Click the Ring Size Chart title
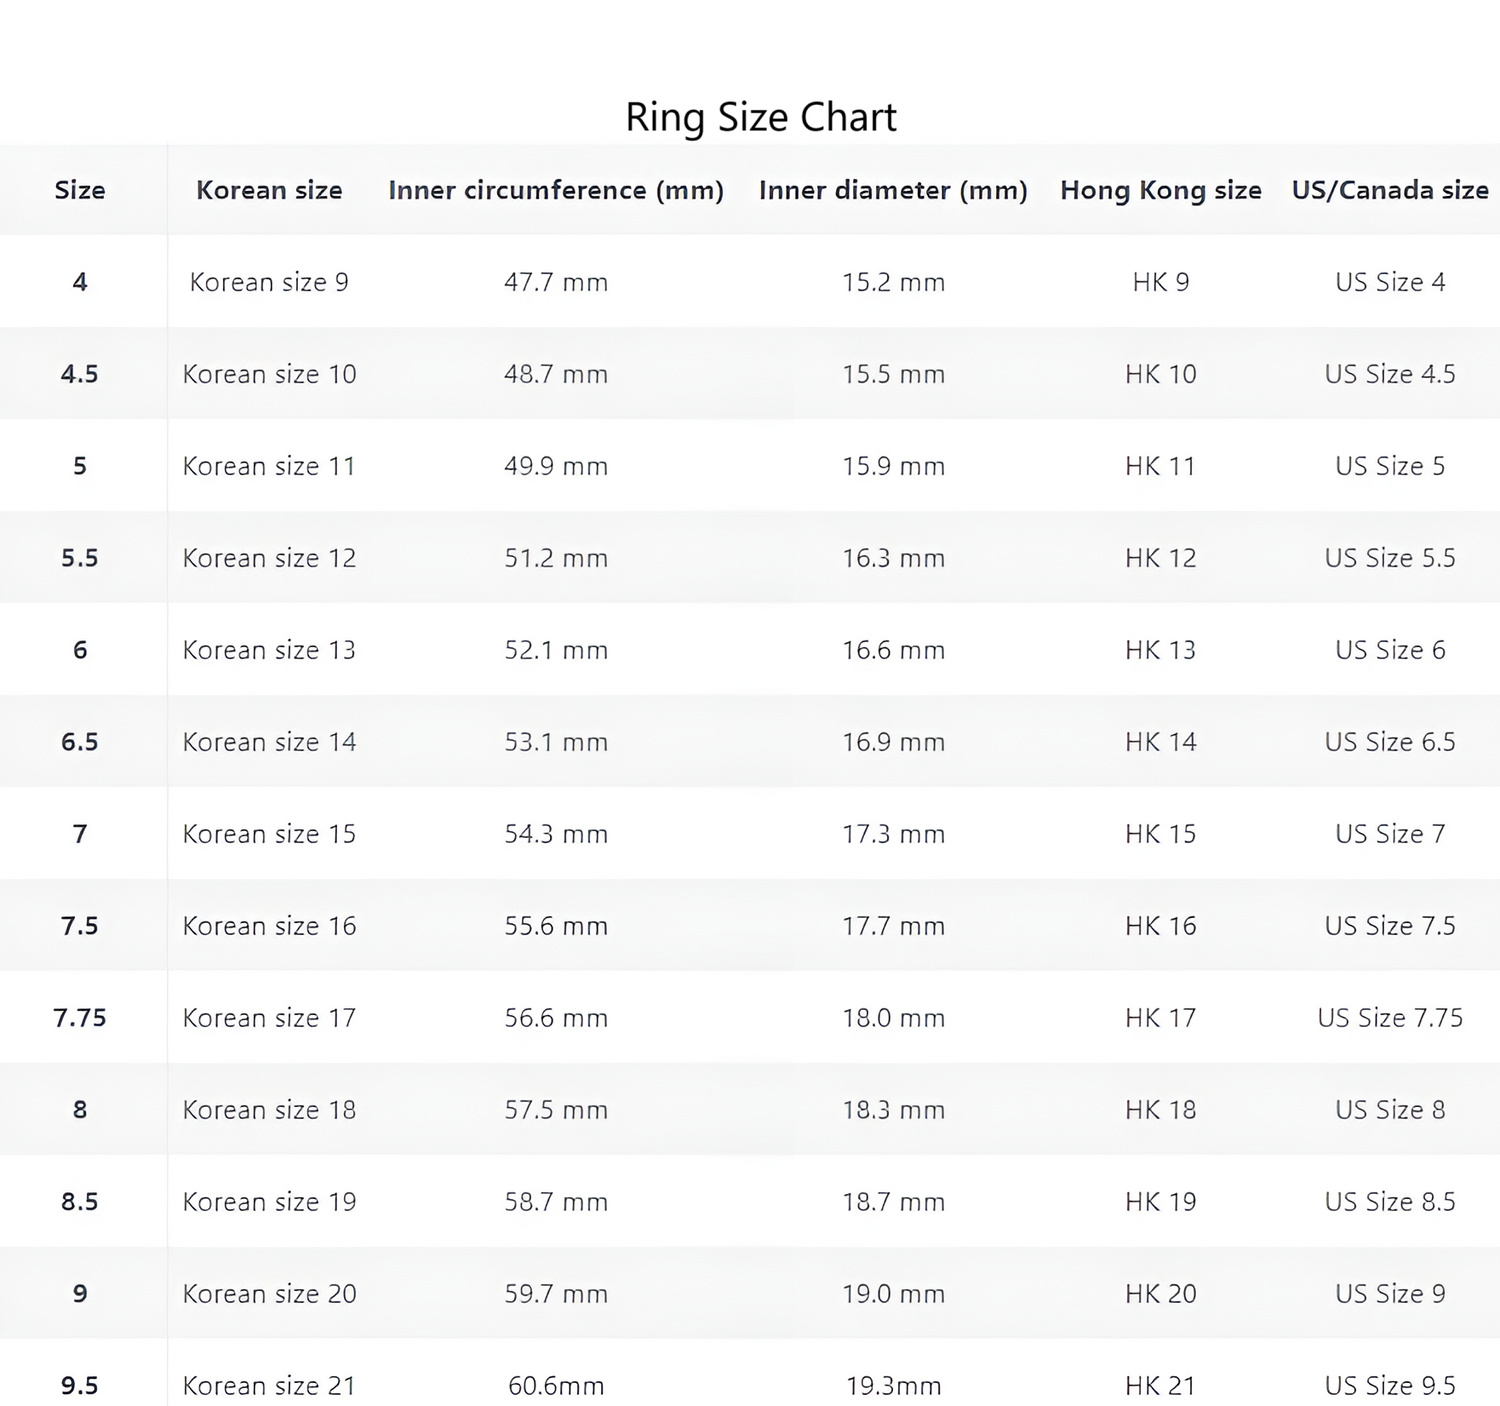Viewport: 1500px width, 1406px height. click(760, 117)
